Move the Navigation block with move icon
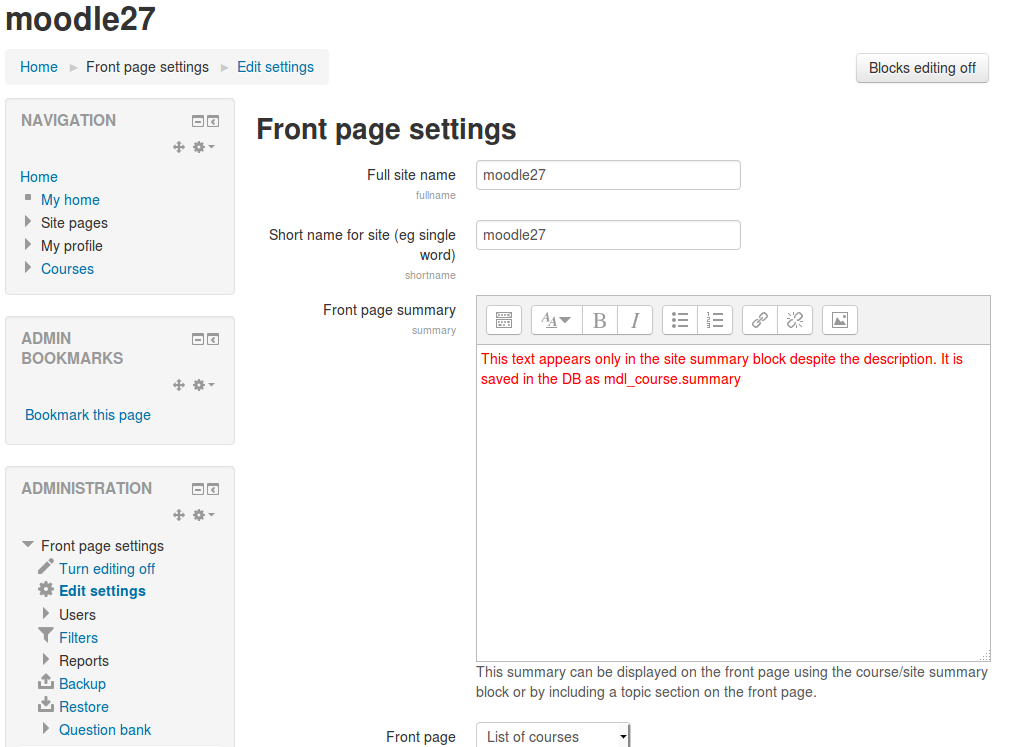The image size is (1009, 747). [179, 147]
